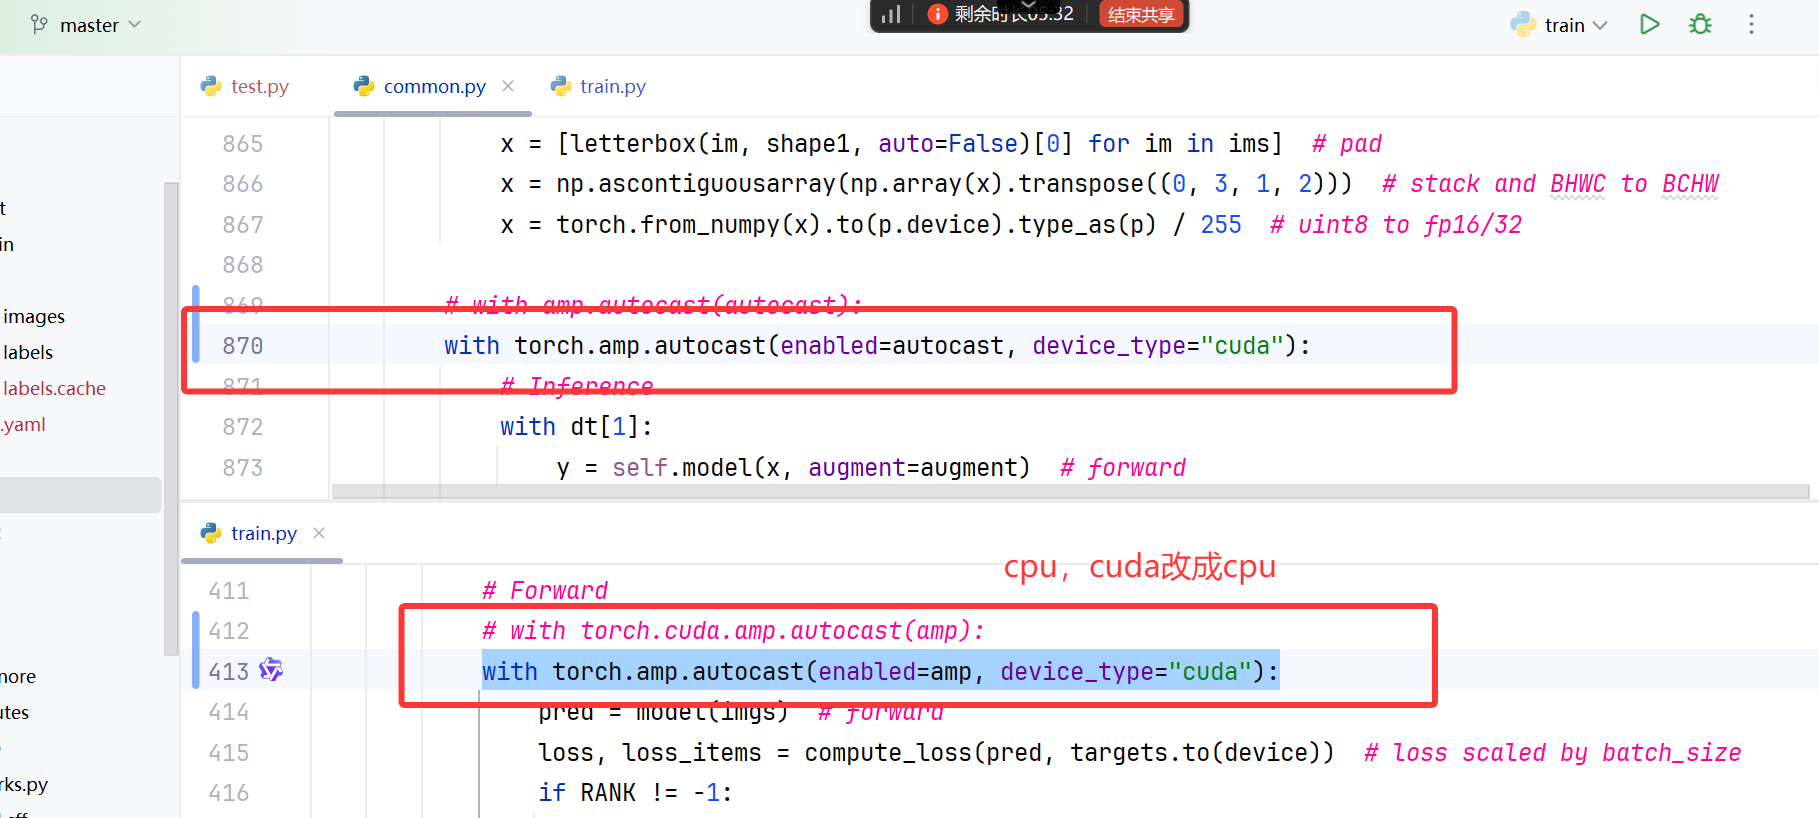Click the red info icon in sharing bar
Viewport: 1819px width, 818px height.
point(938,14)
